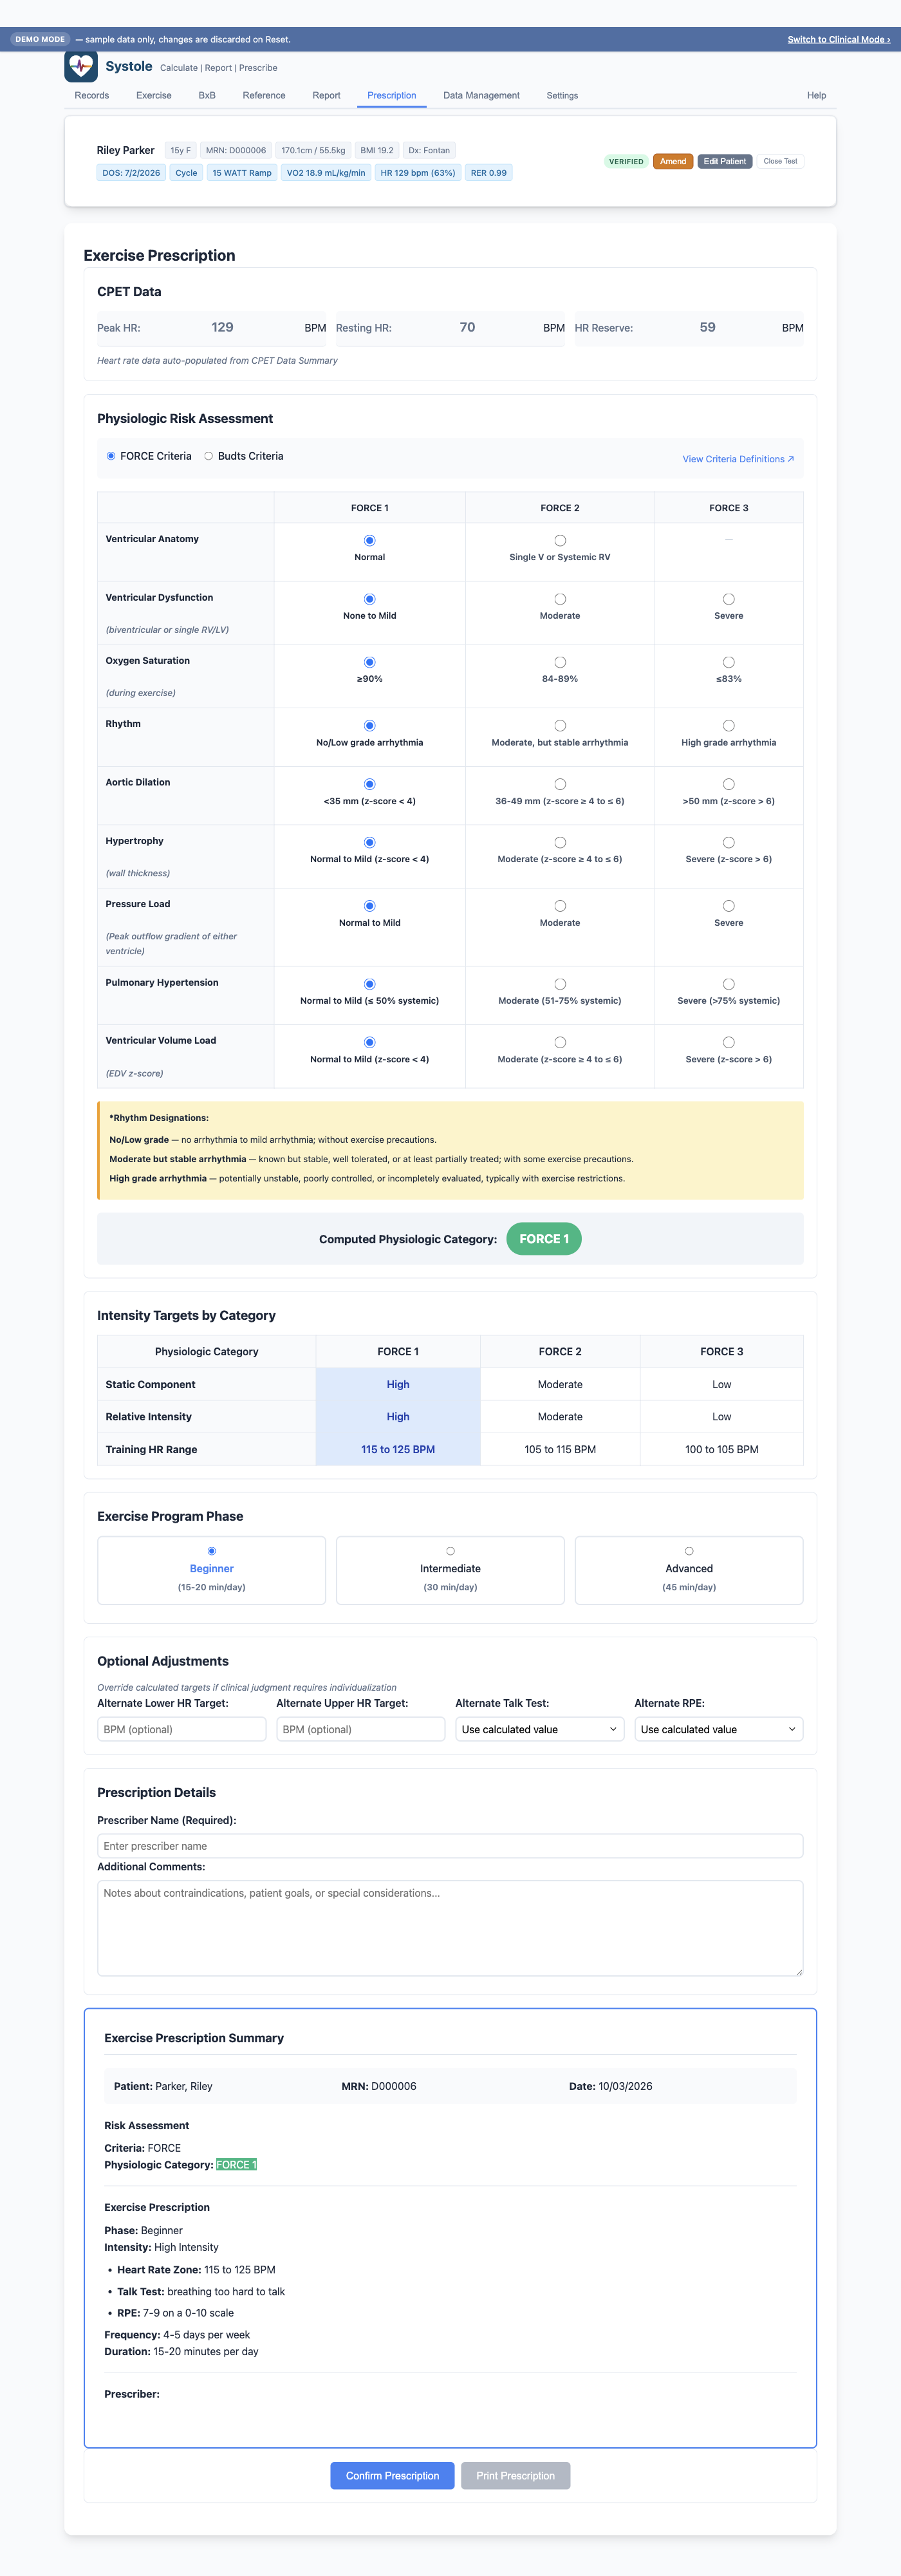Select Budts Criteria radio button
The image size is (901, 2576).
pyautogui.click(x=209, y=456)
